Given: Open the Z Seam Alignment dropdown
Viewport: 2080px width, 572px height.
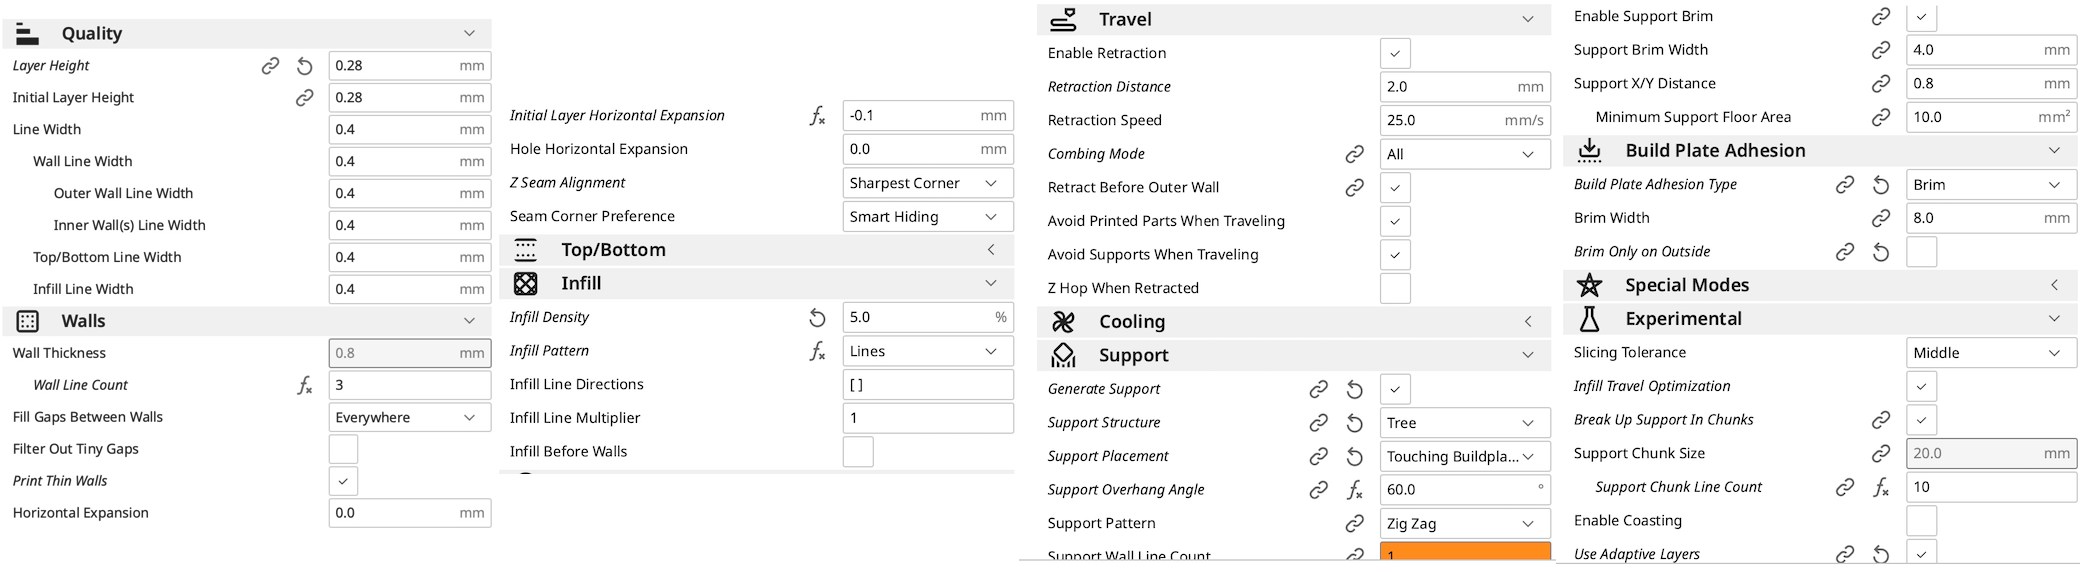Looking at the screenshot, I should pyautogui.click(x=926, y=183).
